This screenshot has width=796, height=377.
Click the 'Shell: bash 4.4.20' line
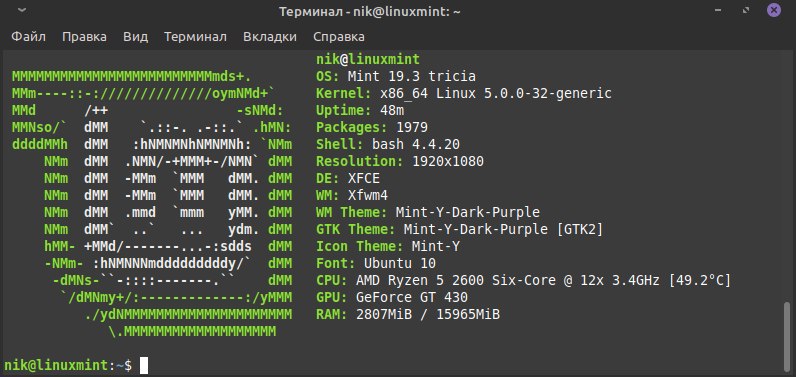pyautogui.click(x=388, y=145)
